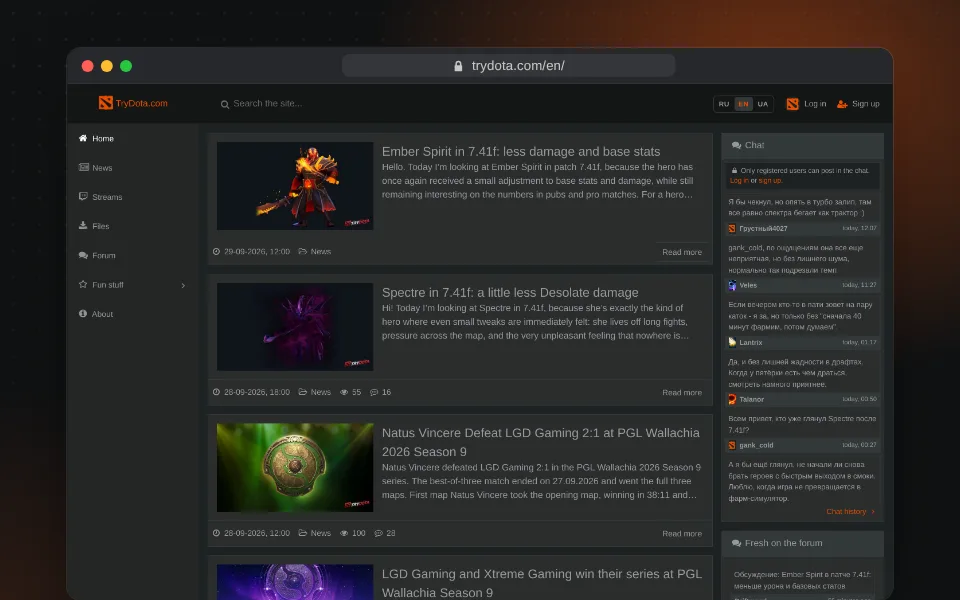Click the Aegis thumbnail of Natus Vincere article
Viewport: 960px width, 600px height.
click(x=295, y=468)
